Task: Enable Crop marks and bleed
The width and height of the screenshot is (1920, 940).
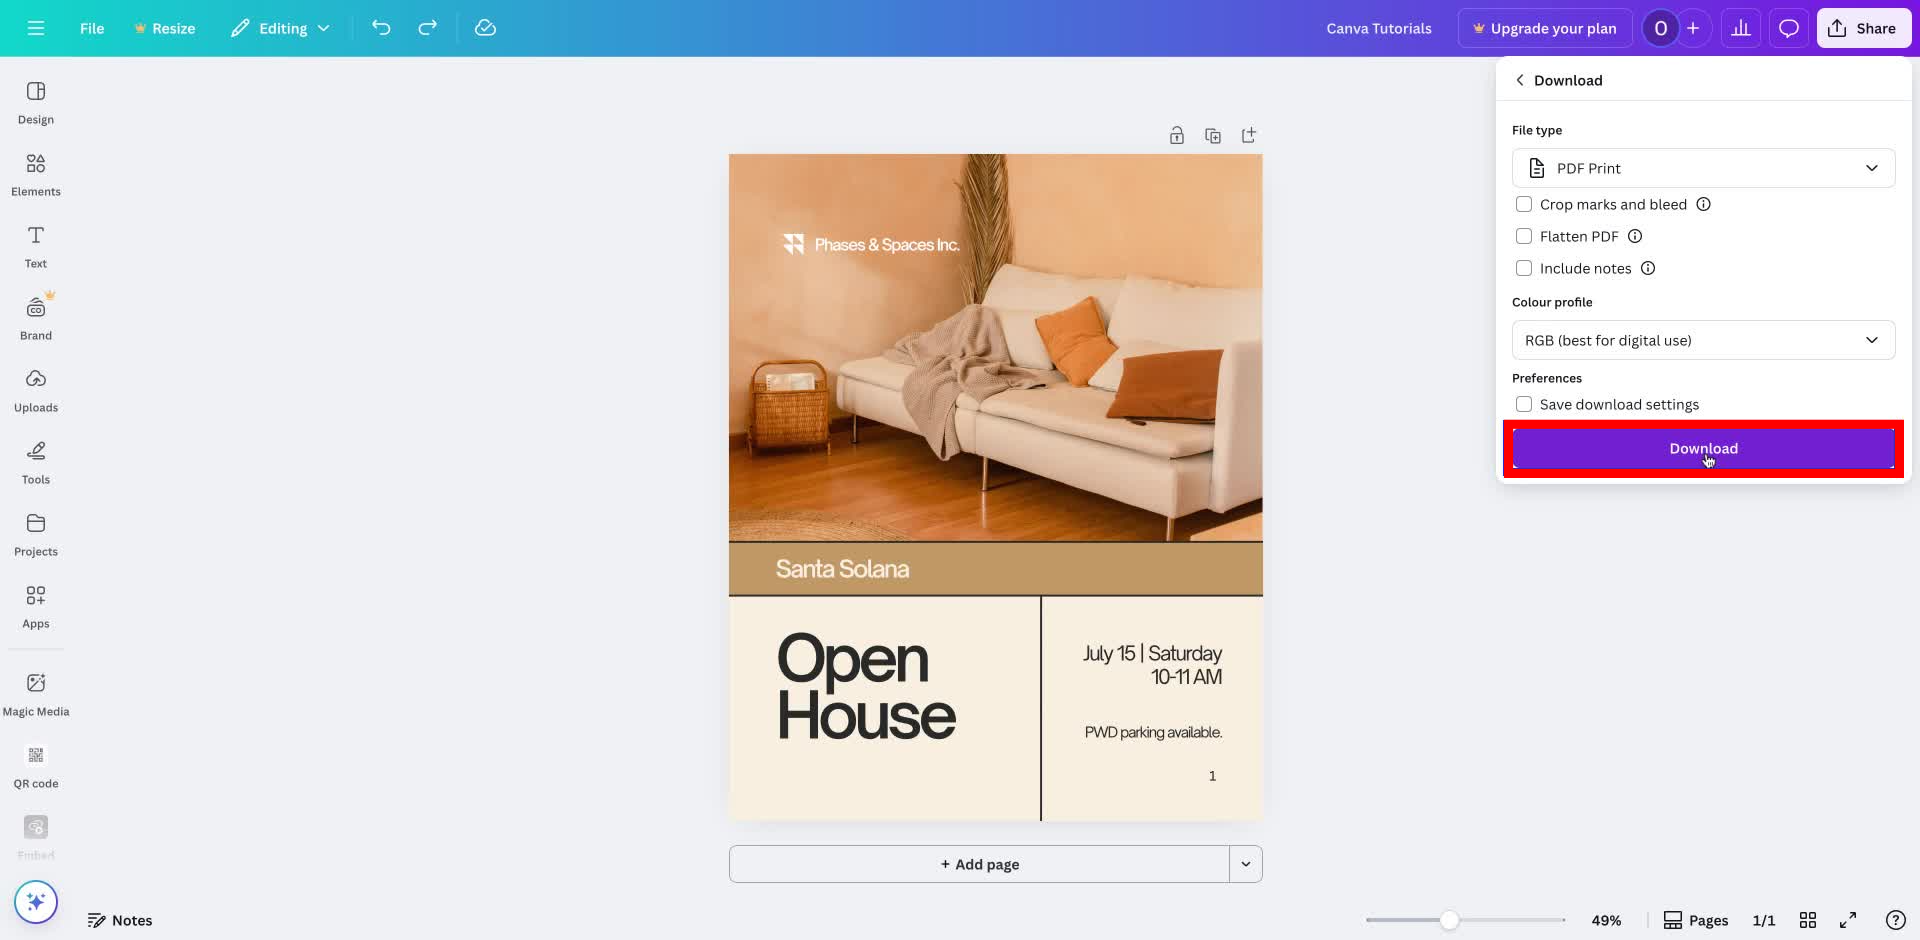Action: tap(1524, 204)
